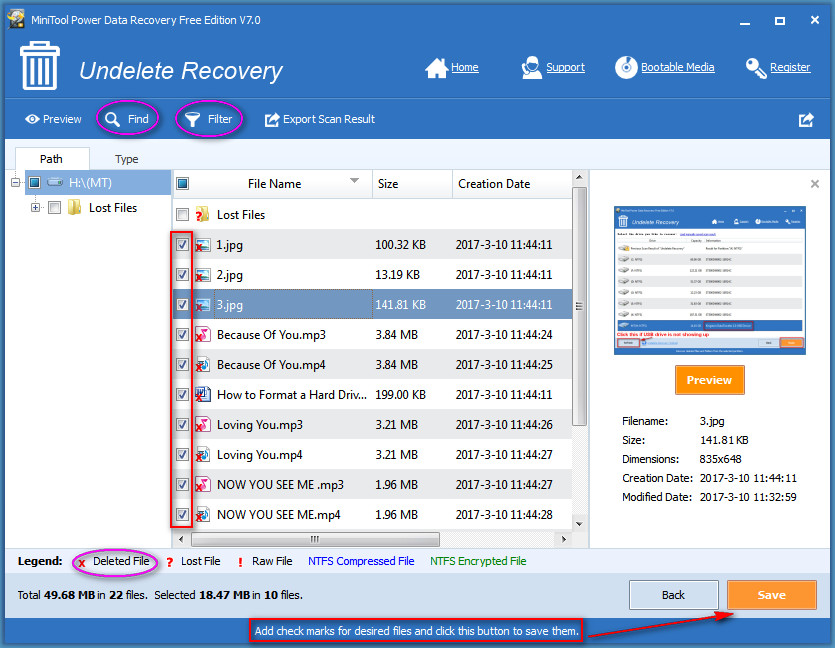Click the Lost Files question folder icon in list

coord(202,215)
